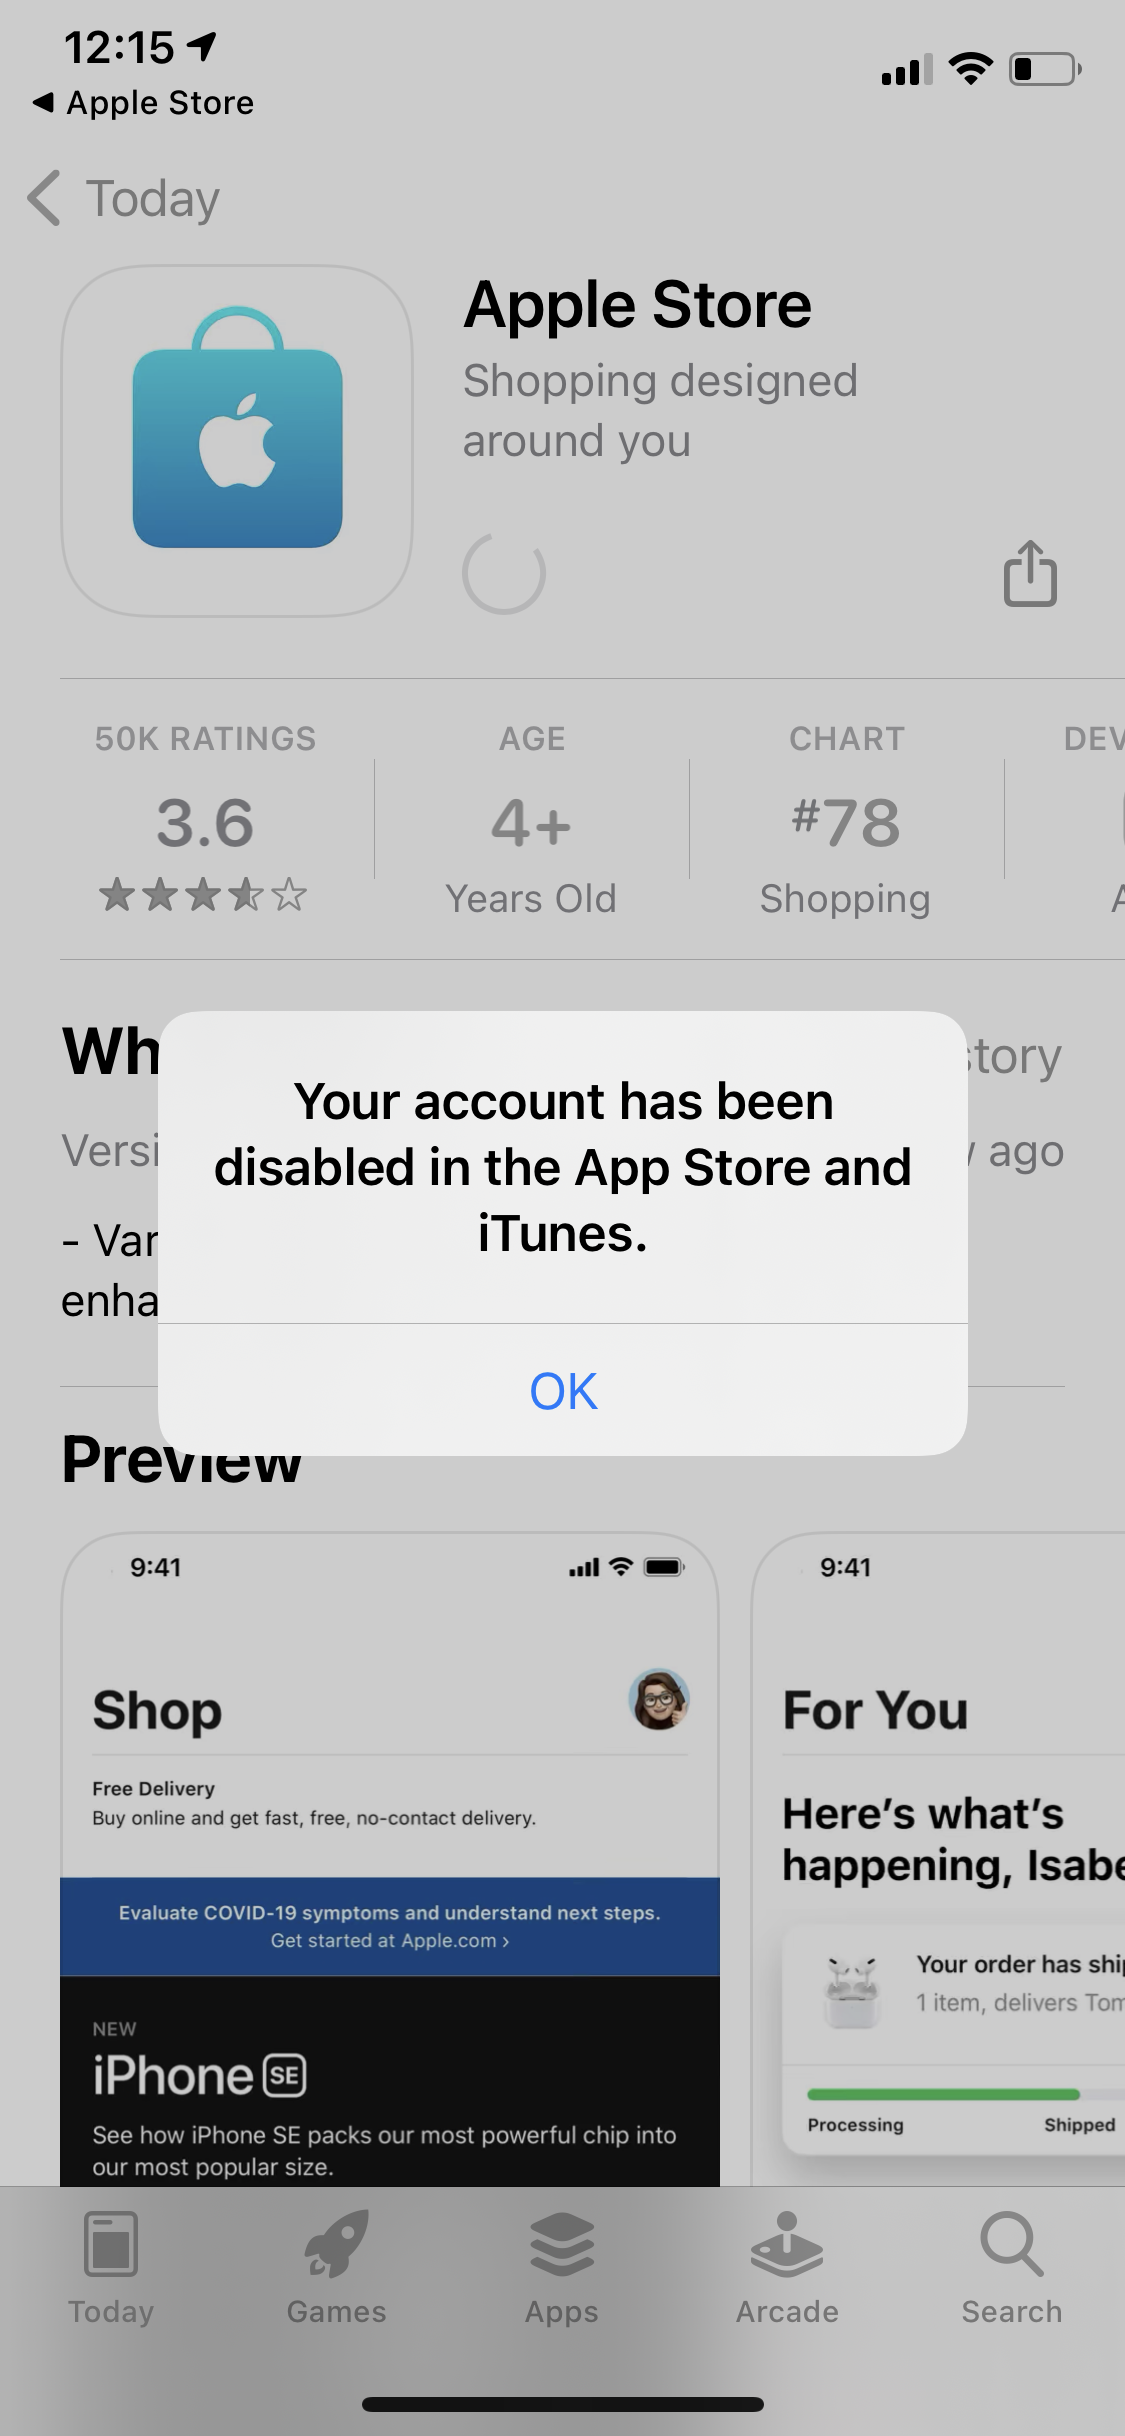
Task: Tap the Apple Store app icon
Action: tap(237, 441)
